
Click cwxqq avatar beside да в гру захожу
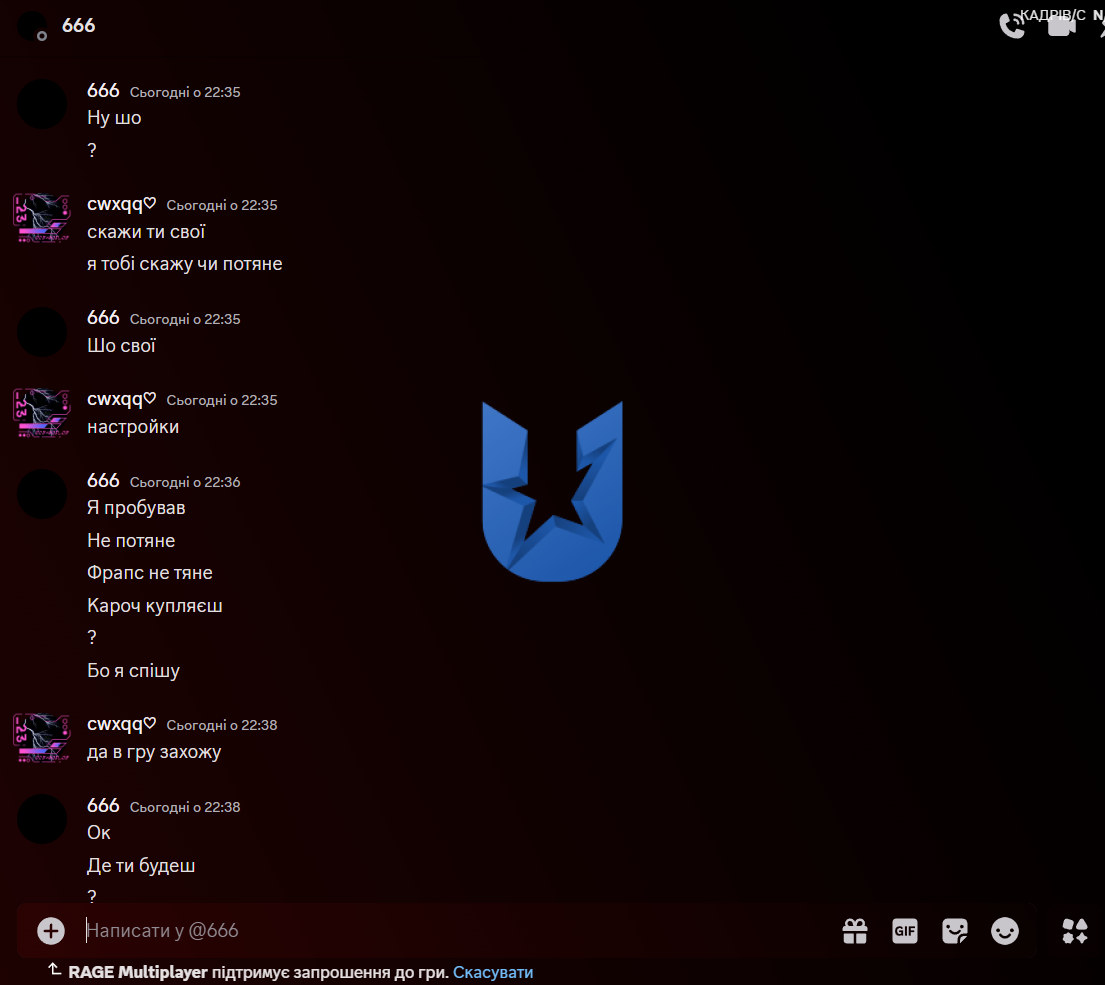coord(42,738)
